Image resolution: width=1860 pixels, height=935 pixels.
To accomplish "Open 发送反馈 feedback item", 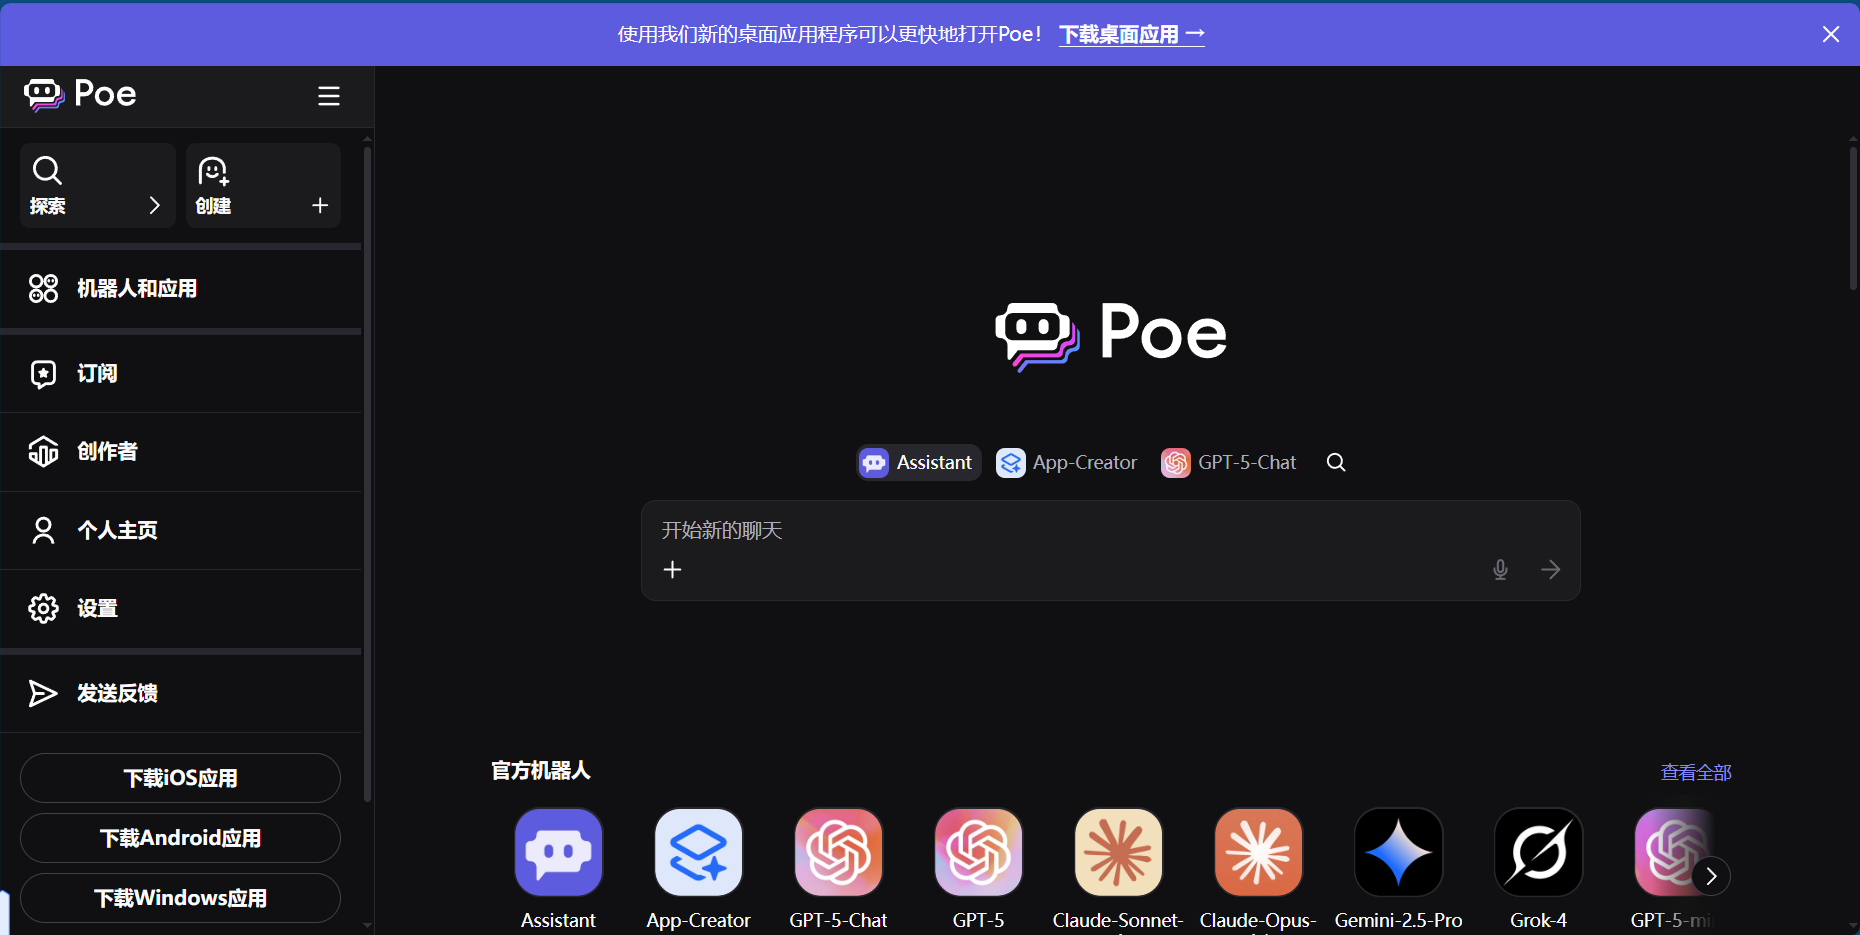I will click(x=181, y=693).
